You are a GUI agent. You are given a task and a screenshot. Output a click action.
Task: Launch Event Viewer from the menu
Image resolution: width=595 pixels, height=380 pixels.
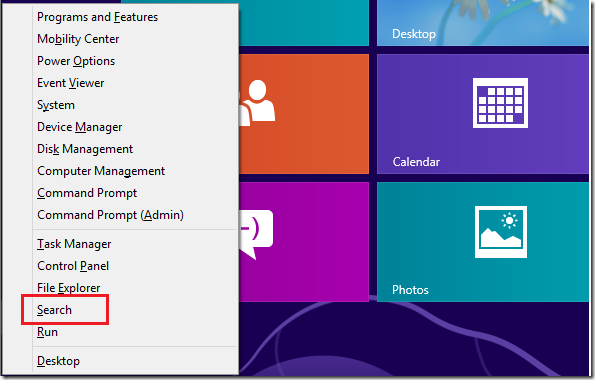point(71,83)
